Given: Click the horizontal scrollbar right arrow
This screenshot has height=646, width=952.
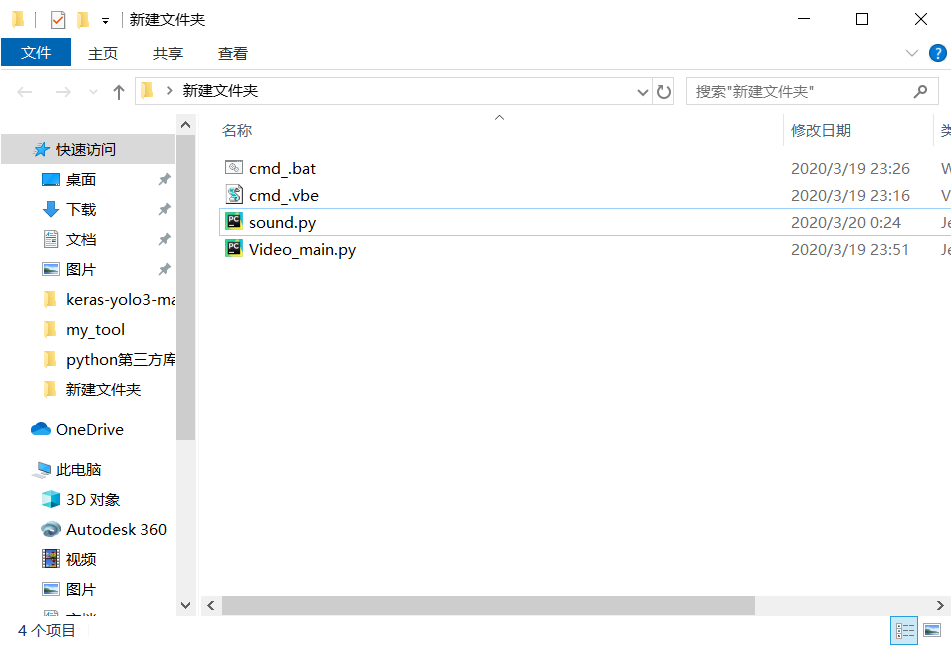Looking at the screenshot, I should tap(940, 605).
